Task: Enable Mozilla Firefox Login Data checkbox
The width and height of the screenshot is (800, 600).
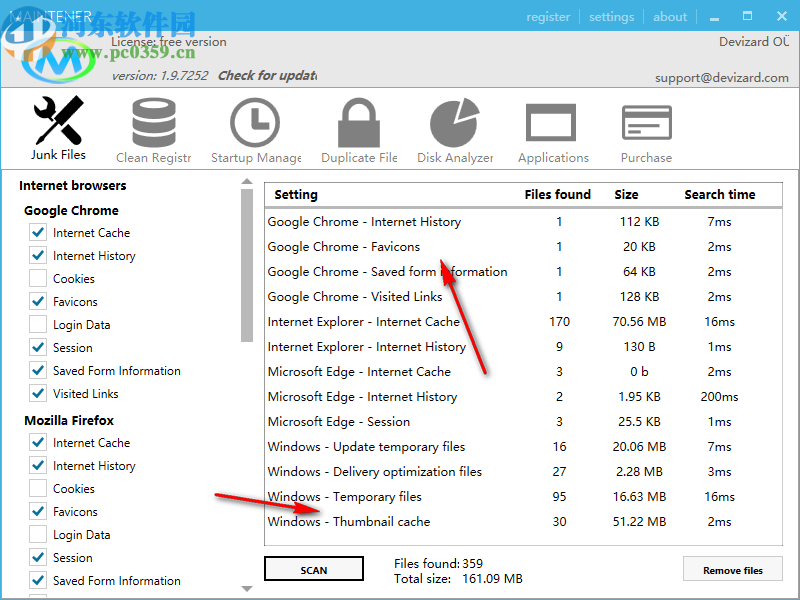Action: (38, 534)
